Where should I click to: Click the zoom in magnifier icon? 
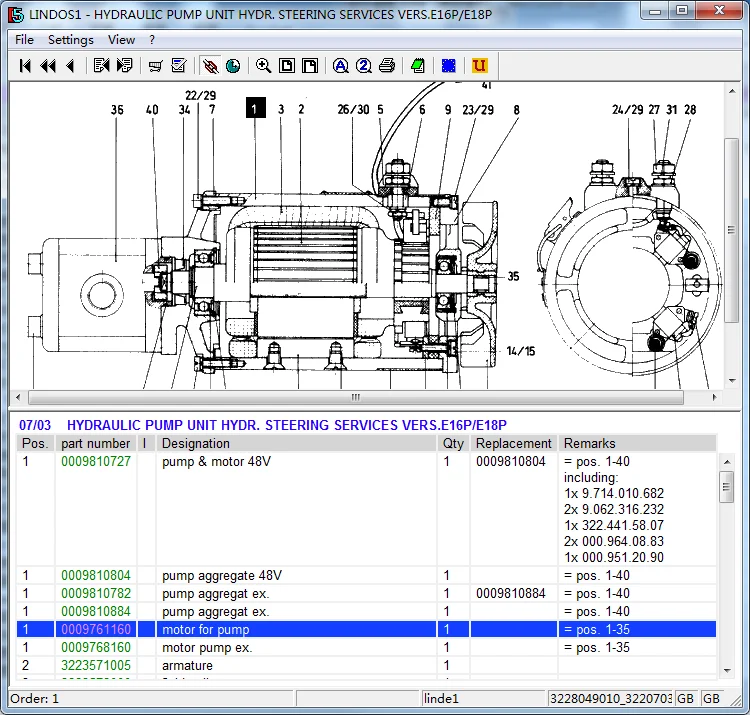coord(263,66)
